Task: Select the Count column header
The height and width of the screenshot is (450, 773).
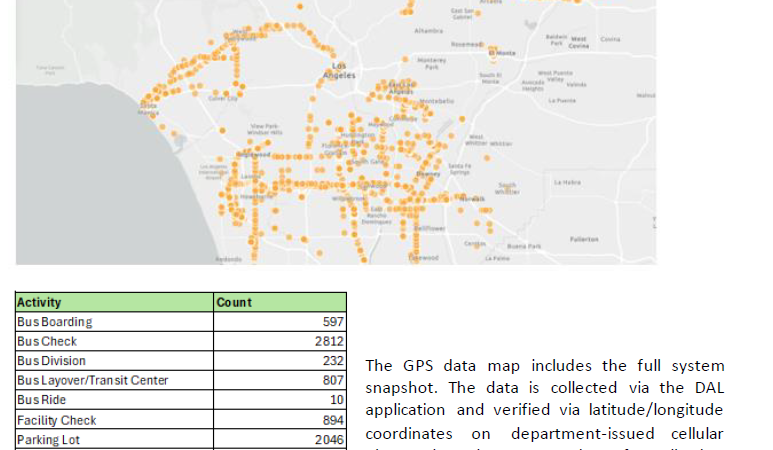Action: click(x=234, y=302)
